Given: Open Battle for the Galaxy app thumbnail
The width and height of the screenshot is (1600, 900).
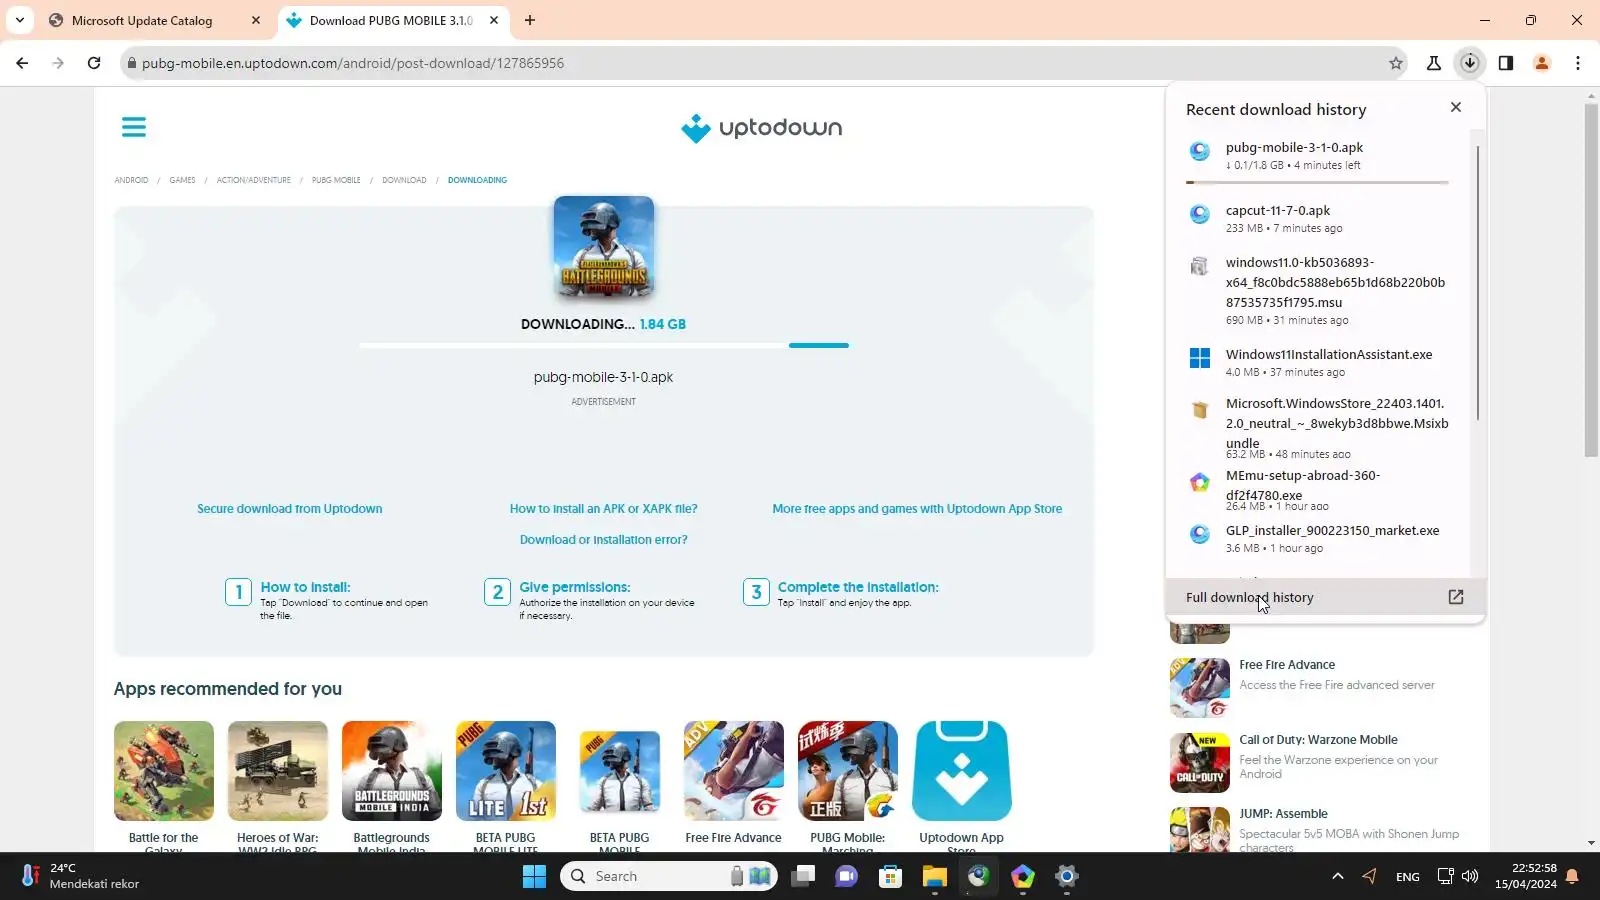Looking at the screenshot, I should click(164, 771).
